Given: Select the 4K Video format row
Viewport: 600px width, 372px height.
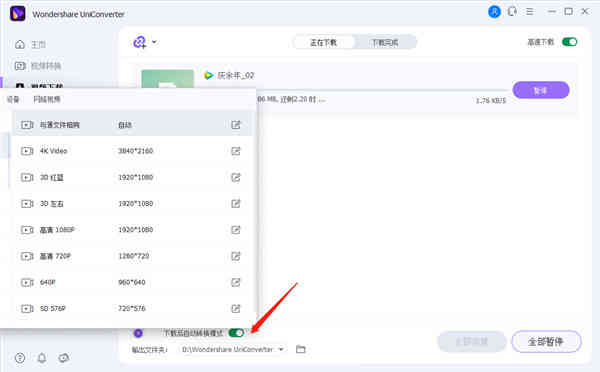Looking at the screenshot, I should coord(132,151).
